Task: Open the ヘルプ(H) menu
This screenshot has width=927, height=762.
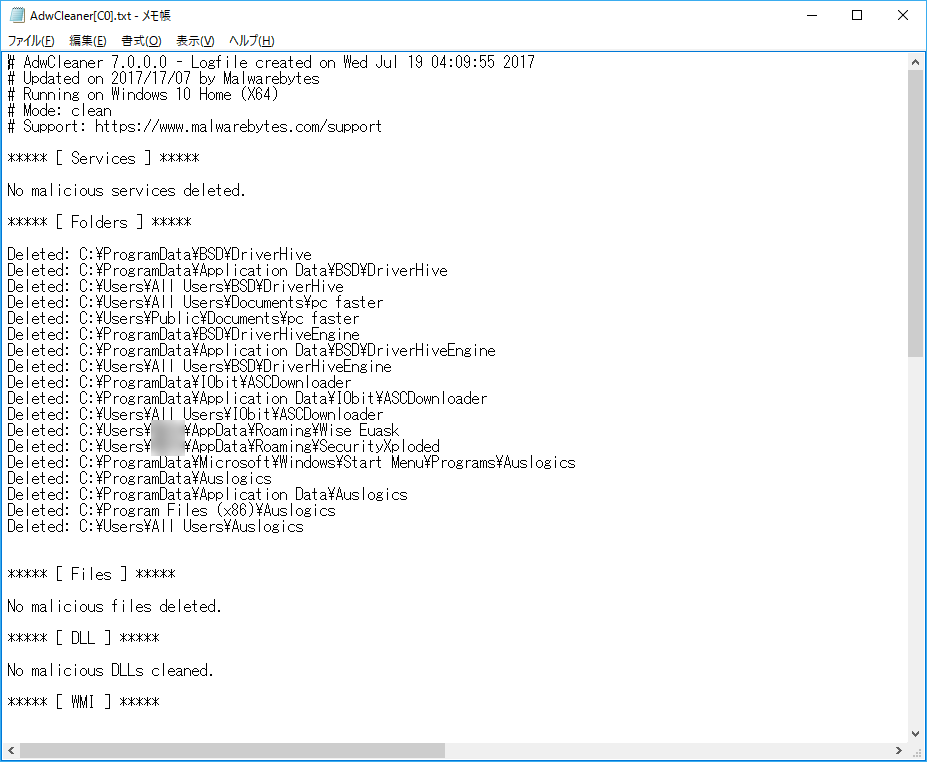Action: coord(252,41)
